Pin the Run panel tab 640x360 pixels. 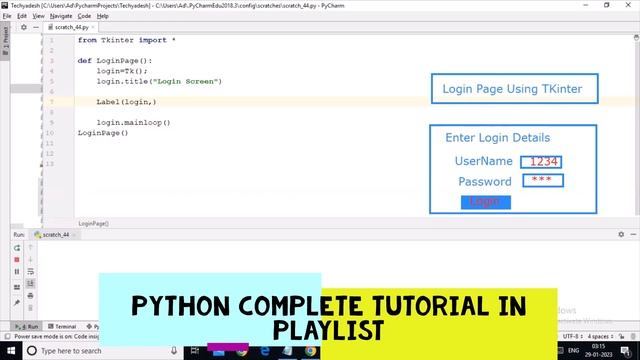tap(17, 303)
